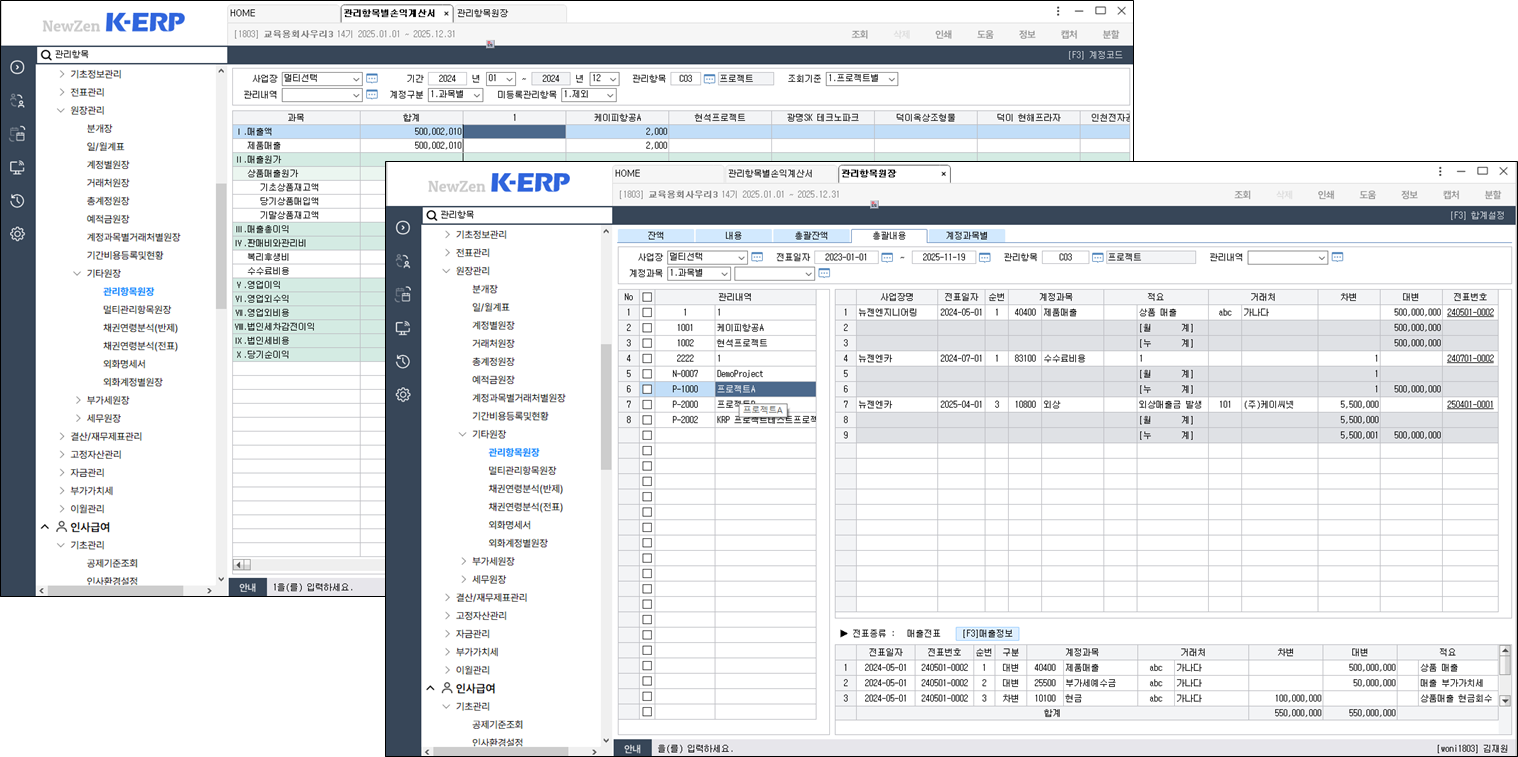Screen dimensions: 1518x757
Task: Open the lookup icon beside the 2025-11-19 date
Action: tap(984, 257)
